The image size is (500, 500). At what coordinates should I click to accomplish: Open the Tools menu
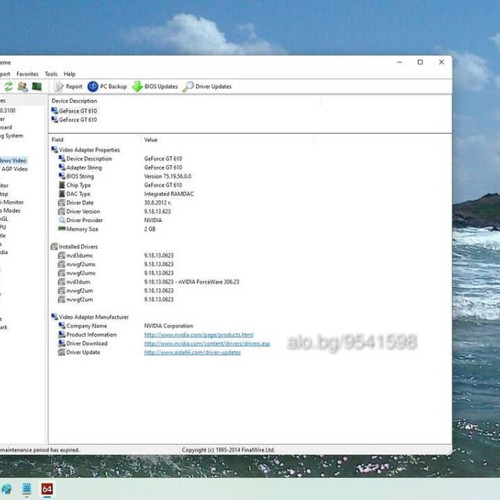point(51,74)
